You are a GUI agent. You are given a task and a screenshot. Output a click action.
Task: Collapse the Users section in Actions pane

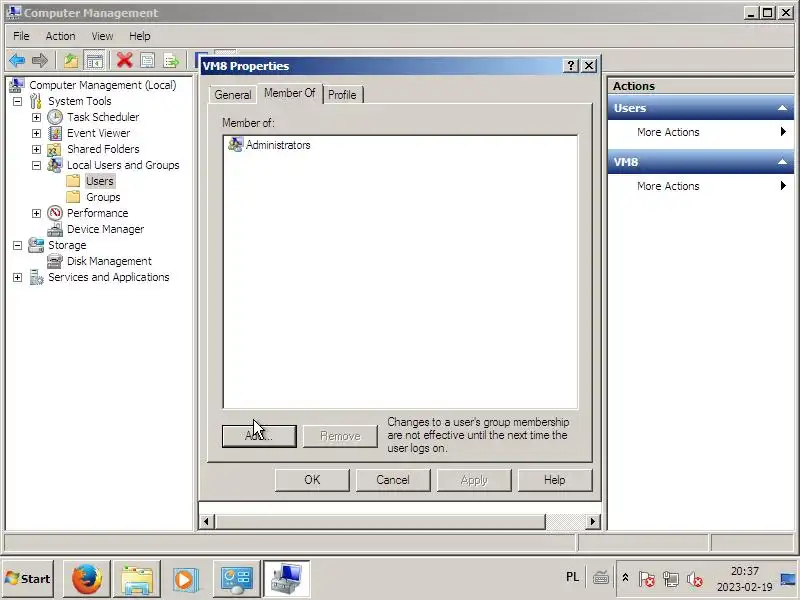pos(782,108)
